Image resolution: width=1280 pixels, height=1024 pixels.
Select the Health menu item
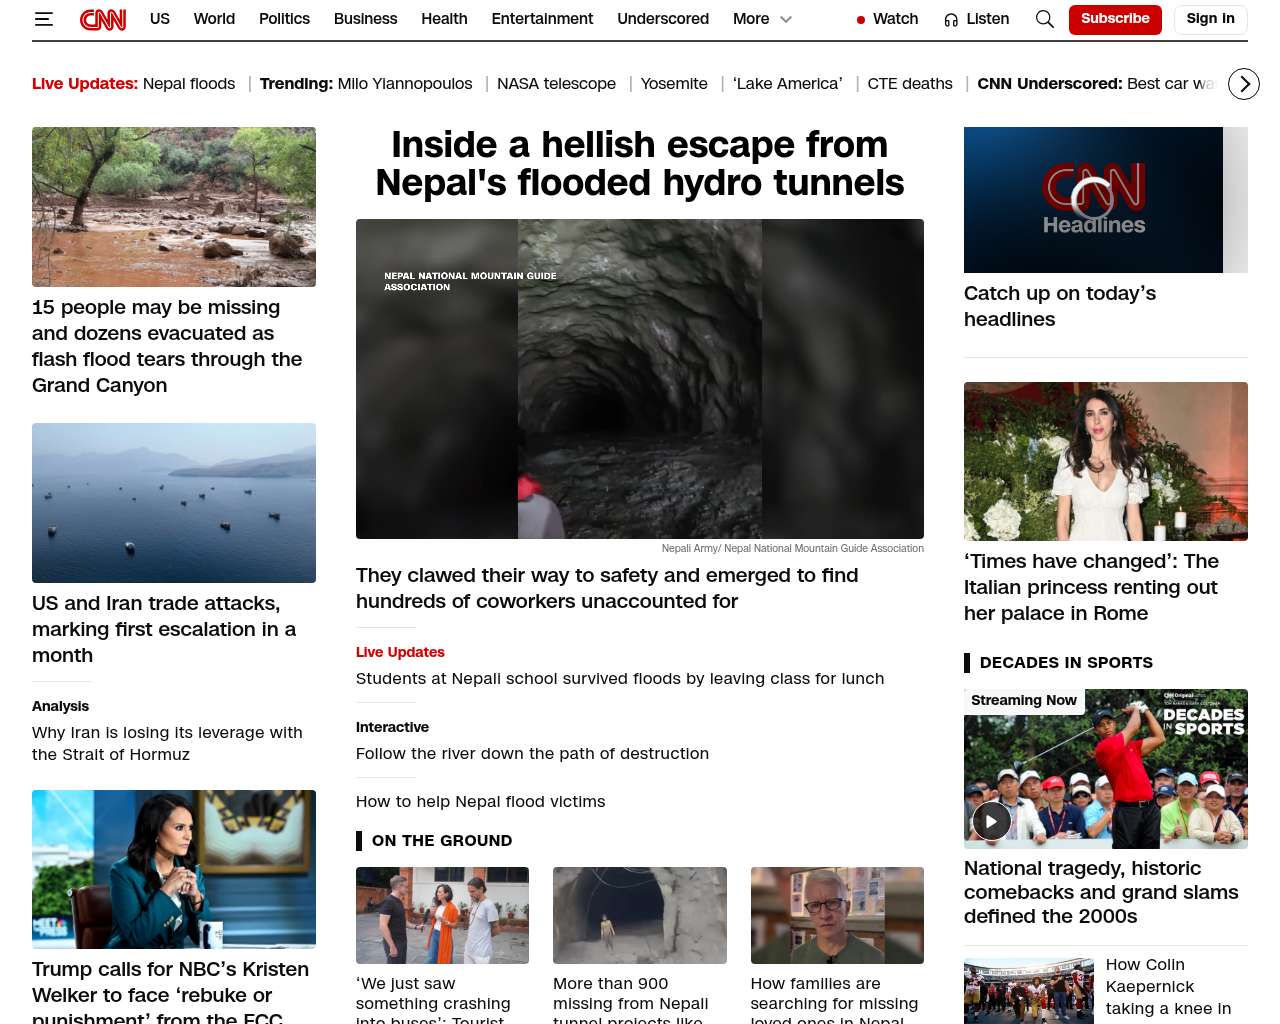point(444,19)
